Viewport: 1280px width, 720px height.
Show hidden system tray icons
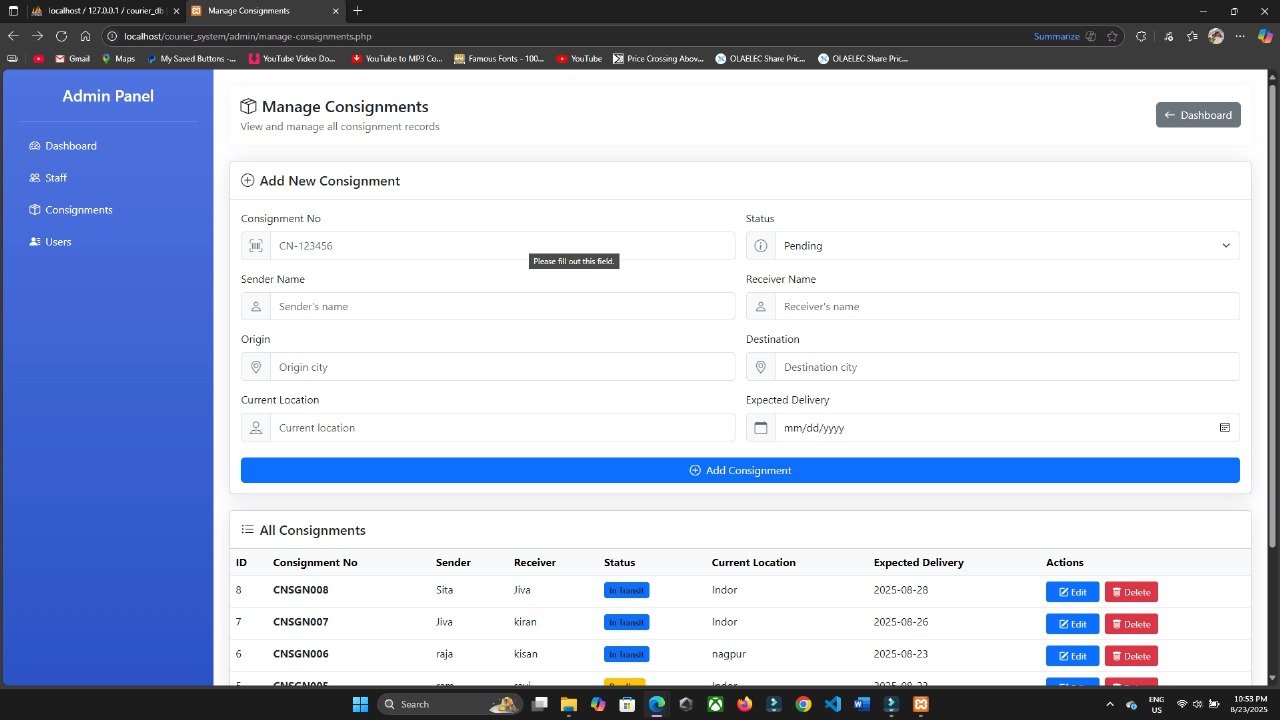pyautogui.click(x=1109, y=704)
